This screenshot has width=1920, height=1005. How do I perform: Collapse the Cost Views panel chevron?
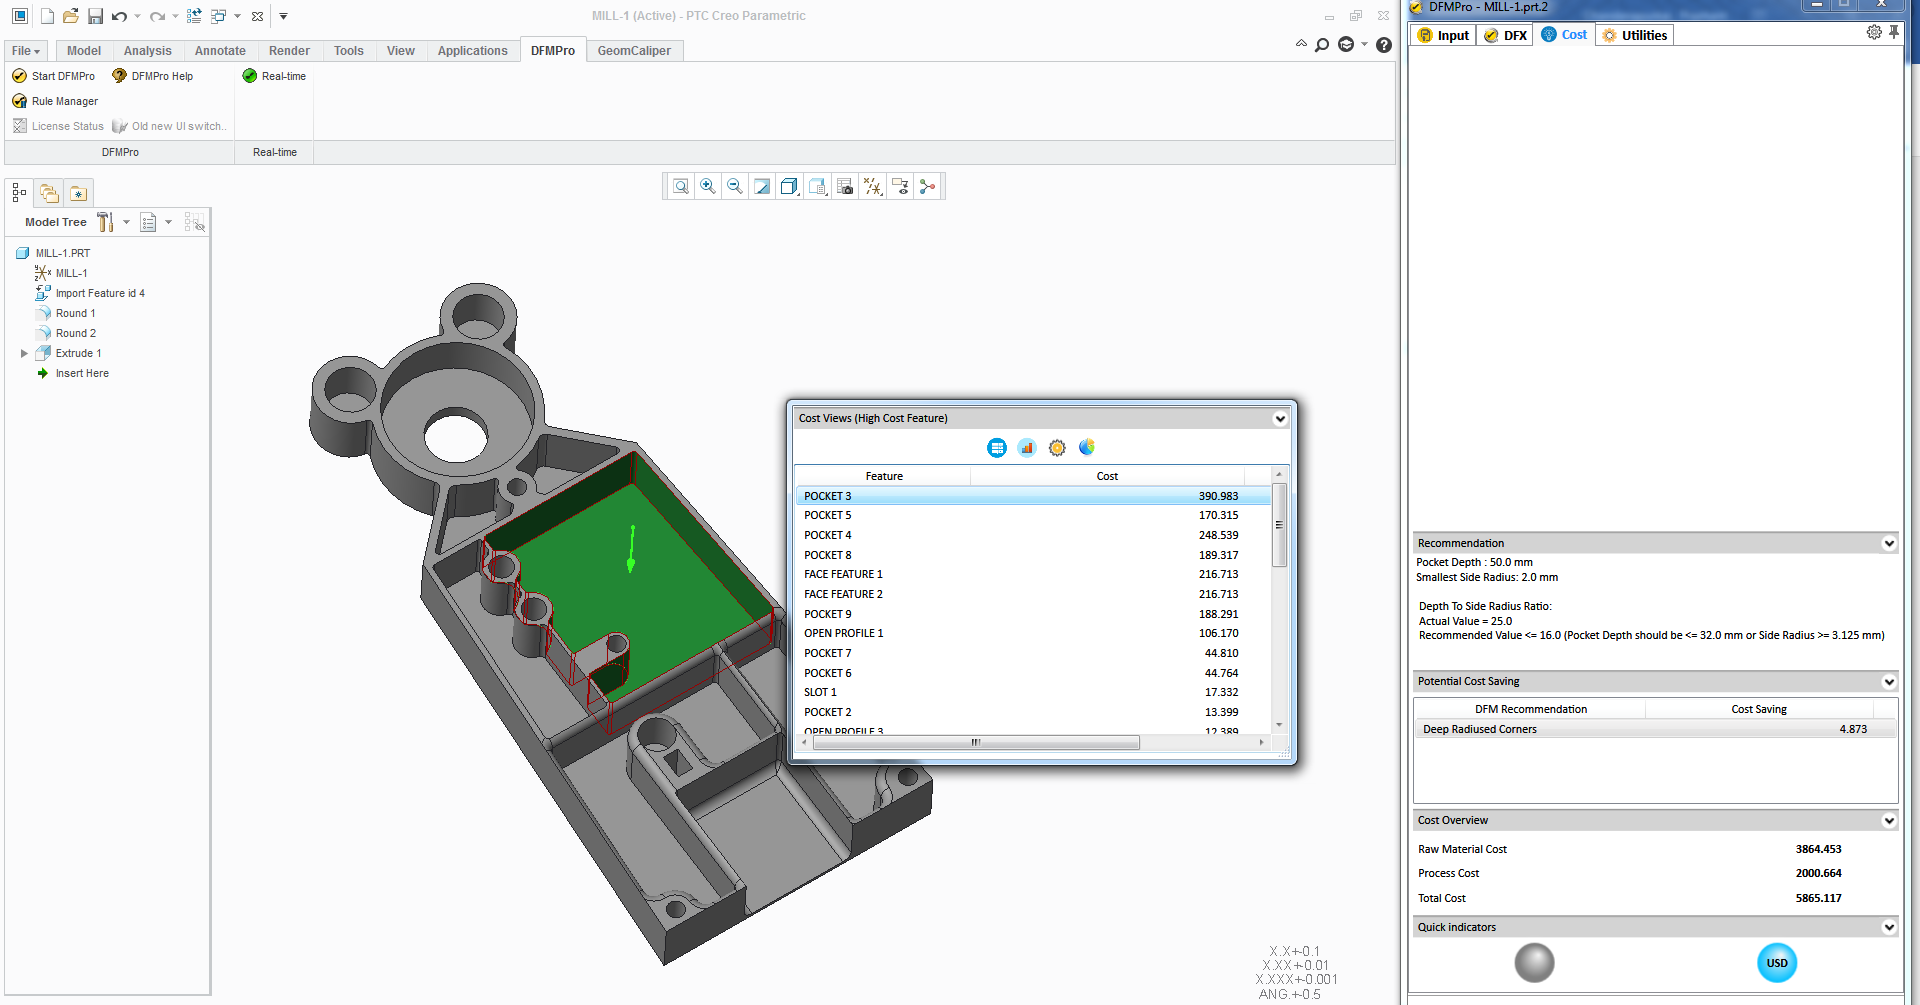click(1279, 419)
